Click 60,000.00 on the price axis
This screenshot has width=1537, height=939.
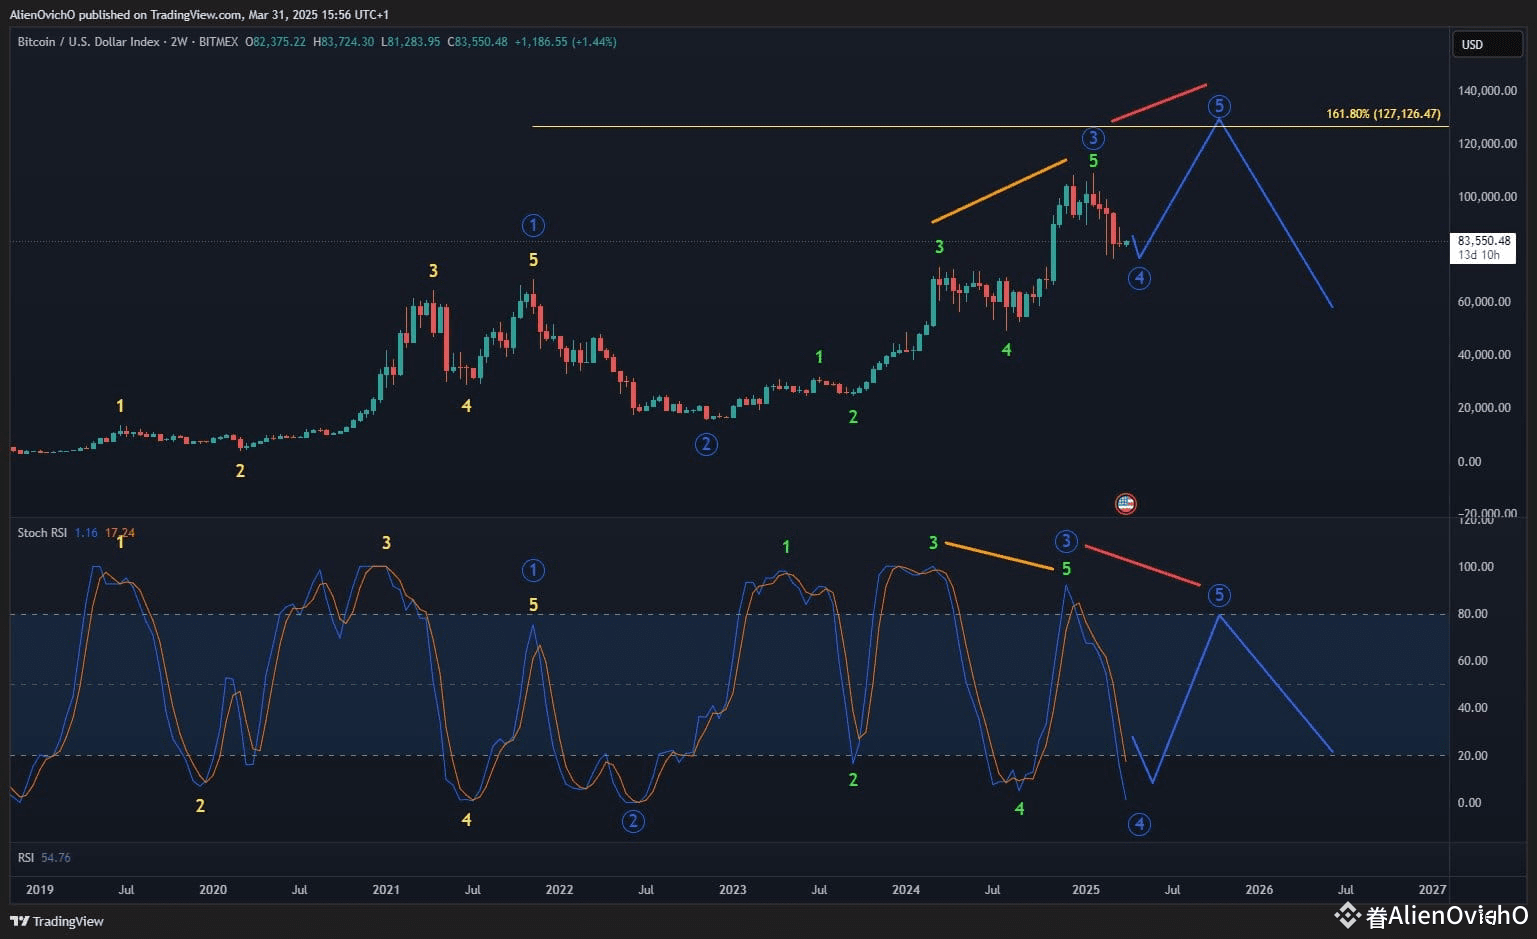[1484, 302]
